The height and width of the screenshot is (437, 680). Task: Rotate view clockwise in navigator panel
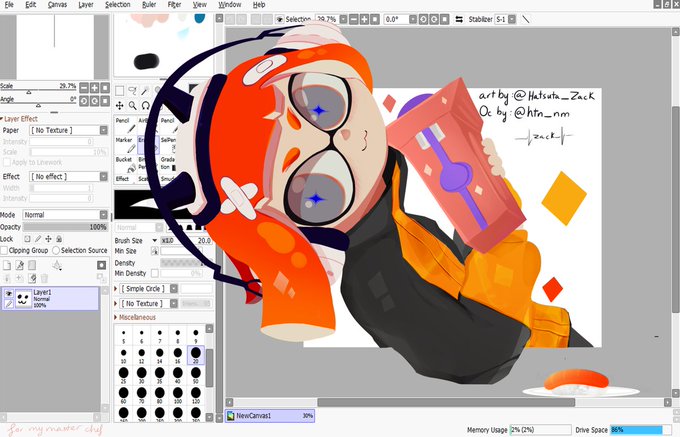click(95, 101)
